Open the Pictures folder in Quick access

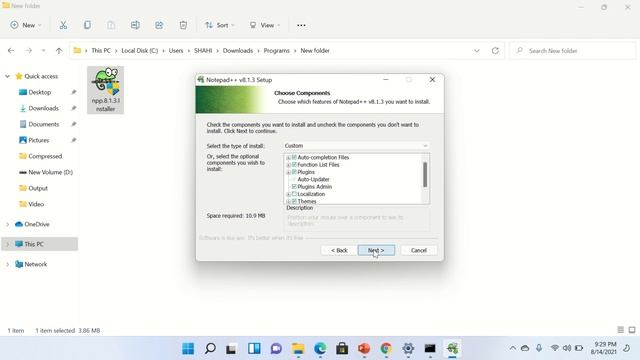[39, 140]
